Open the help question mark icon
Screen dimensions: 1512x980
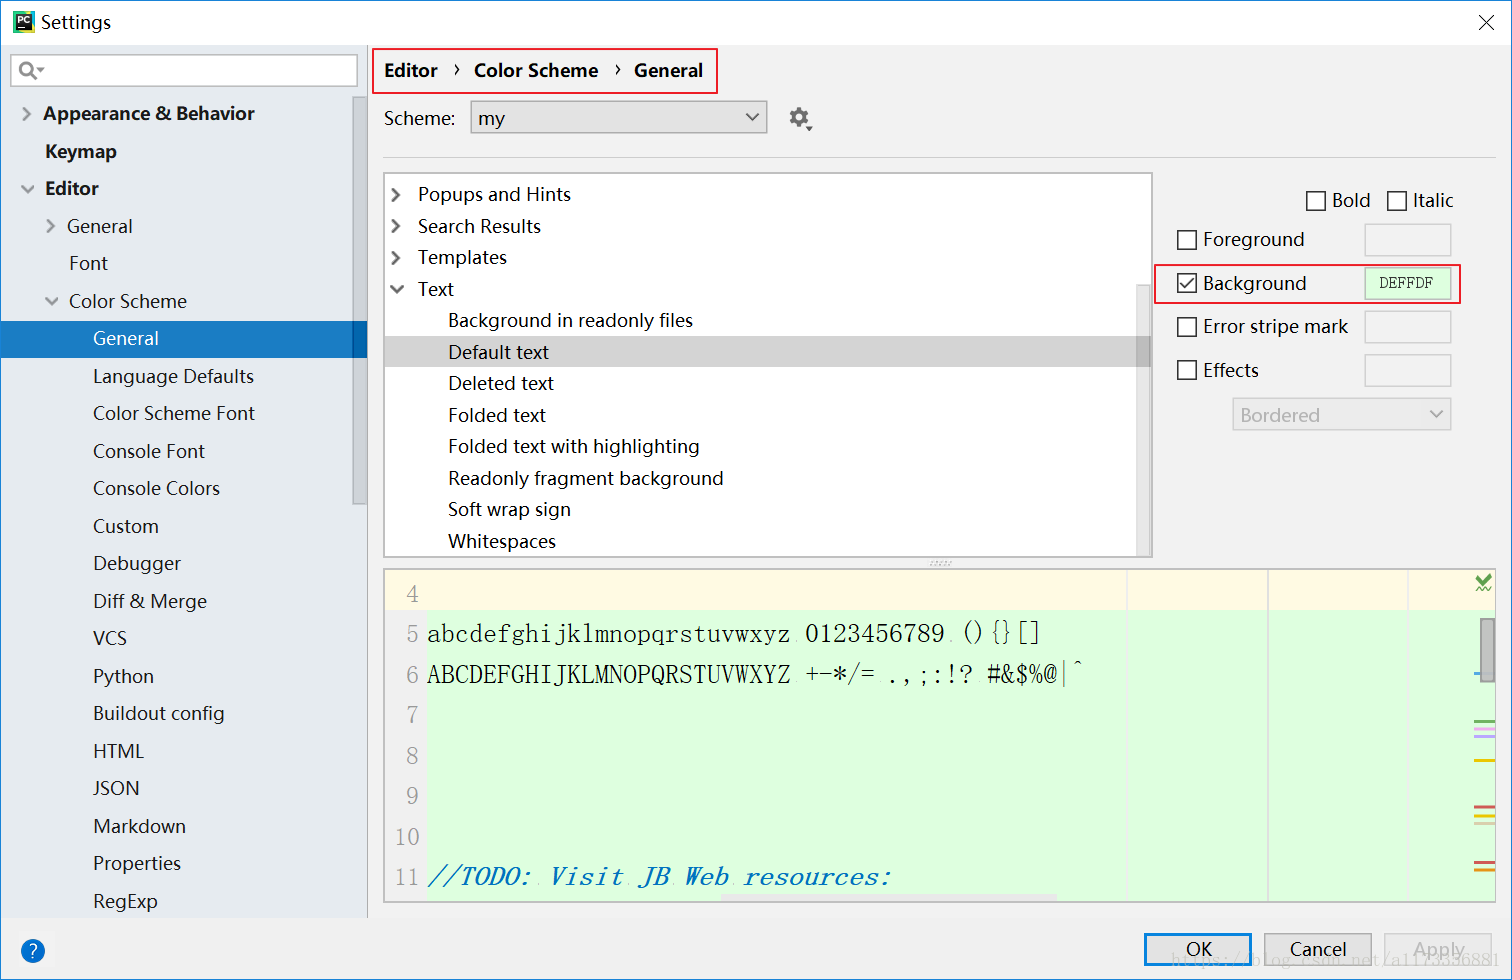33,951
